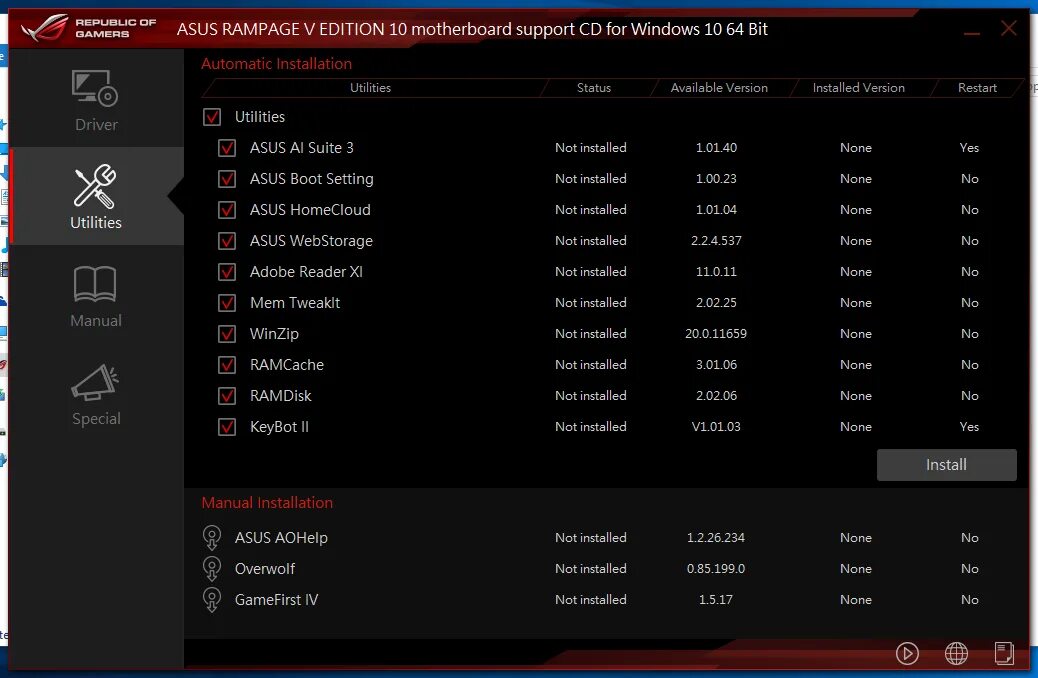Uncheck ASUS AI Suite 3
This screenshot has width=1038, height=678.
point(227,148)
